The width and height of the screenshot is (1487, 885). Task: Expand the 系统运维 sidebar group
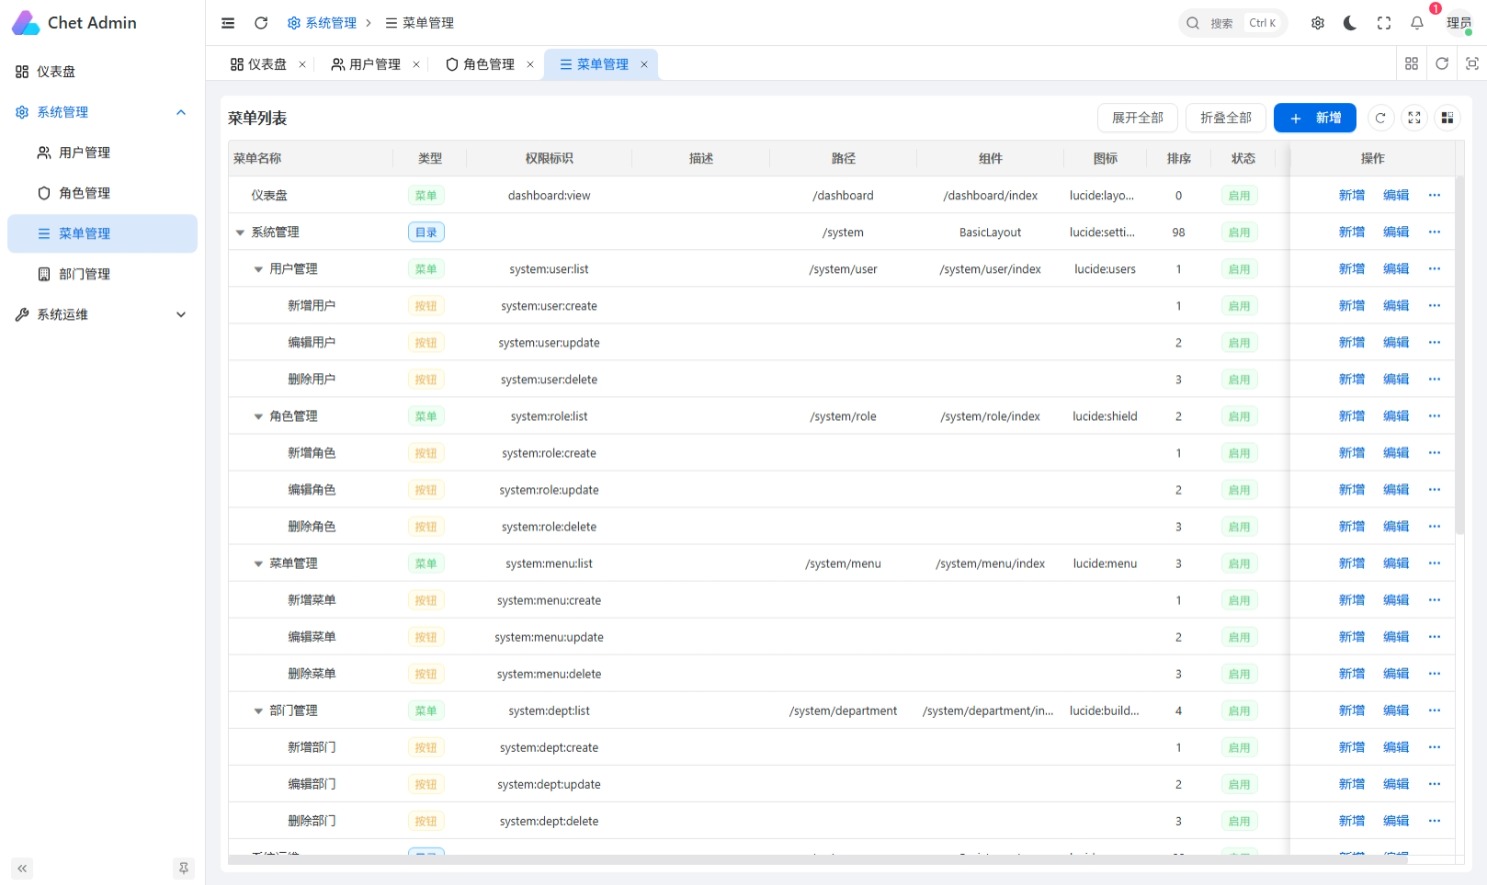102,314
